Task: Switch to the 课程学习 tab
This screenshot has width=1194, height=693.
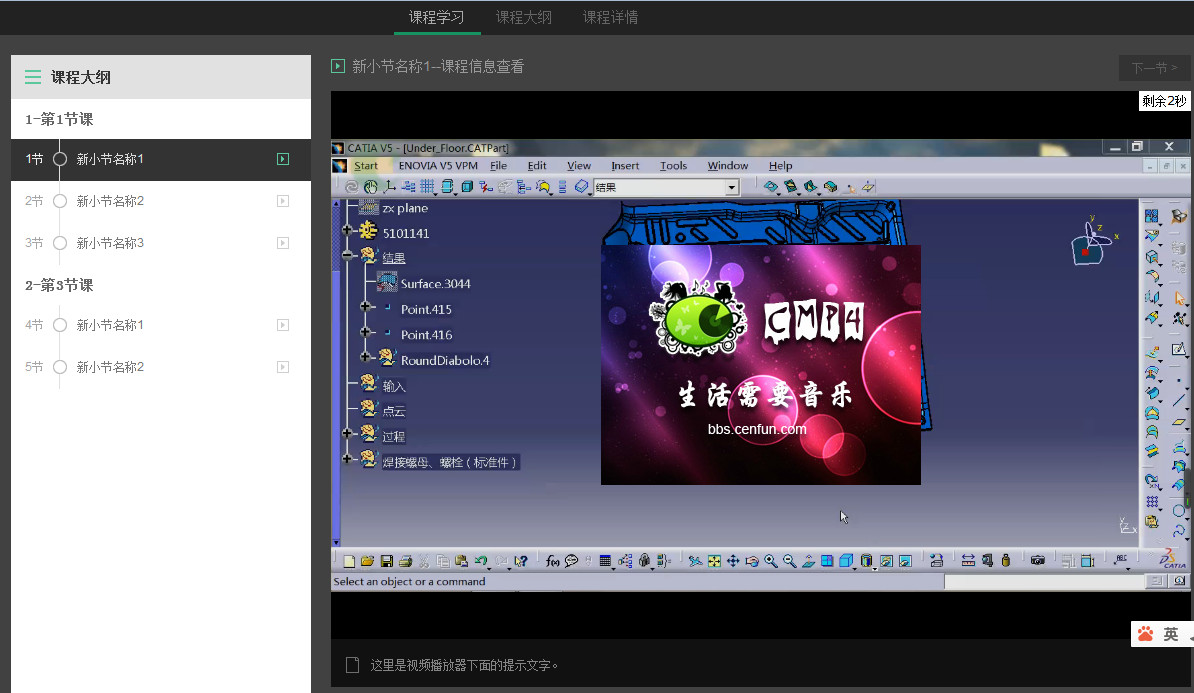Action: [436, 18]
